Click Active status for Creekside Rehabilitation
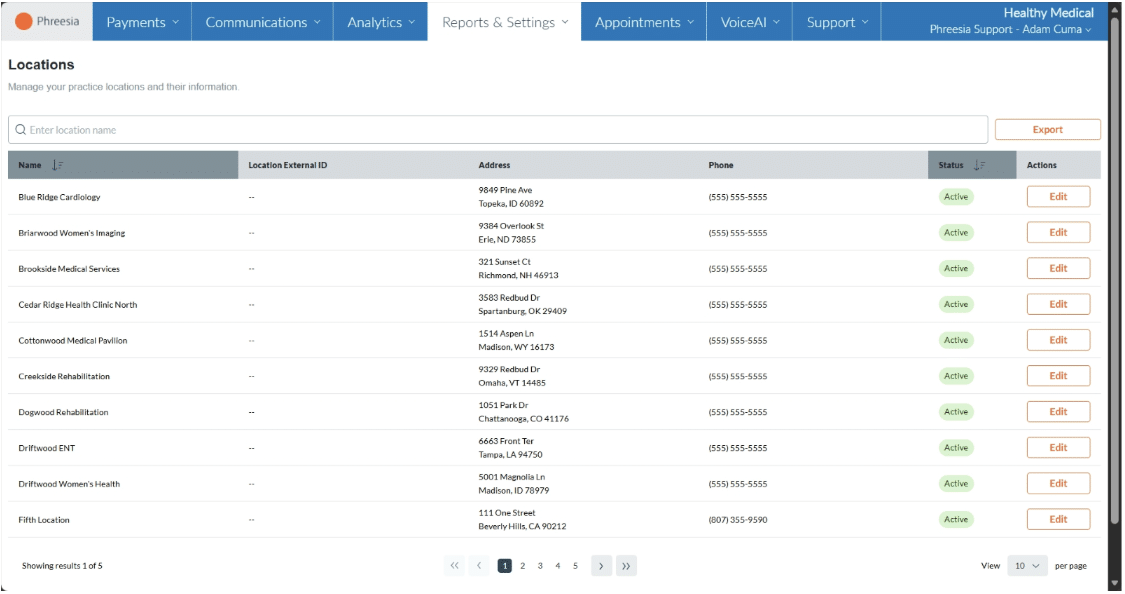Screen dimensions: 1125x594 956,376
